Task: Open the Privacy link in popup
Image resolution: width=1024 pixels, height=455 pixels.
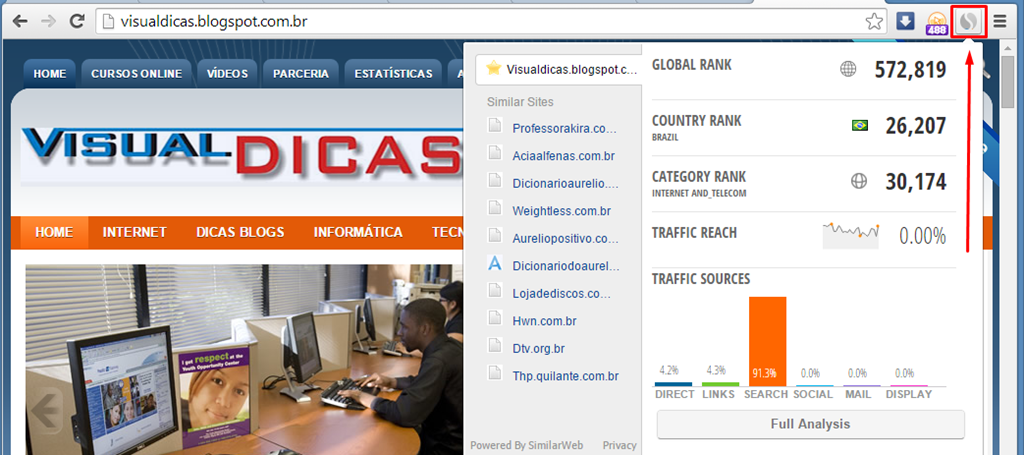Action: point(619,445)
